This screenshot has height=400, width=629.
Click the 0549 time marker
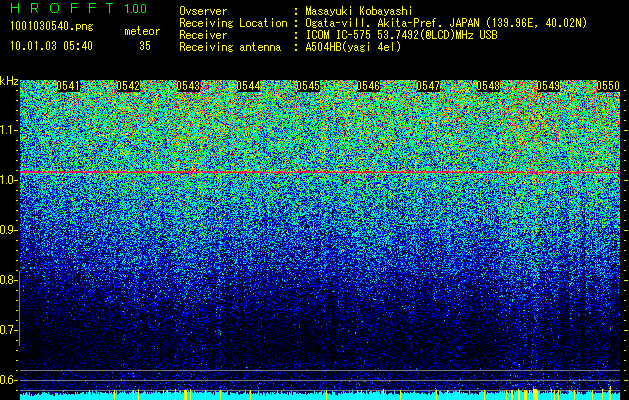tap(548, 86)
